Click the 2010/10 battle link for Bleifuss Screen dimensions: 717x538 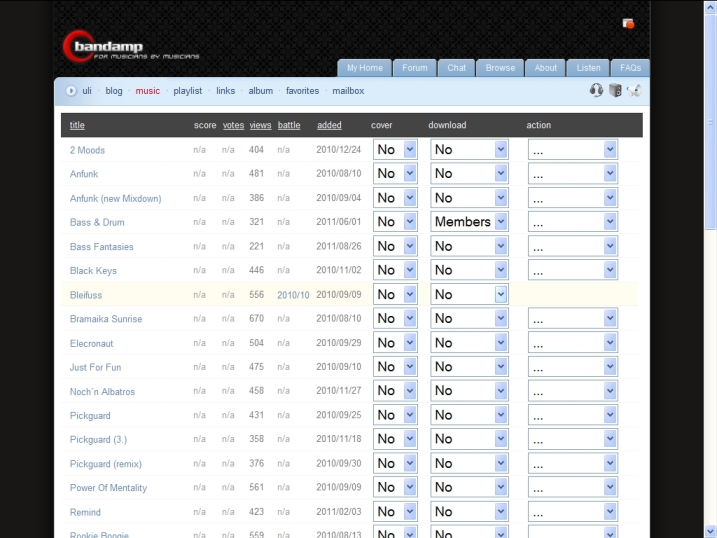[293, 295]
